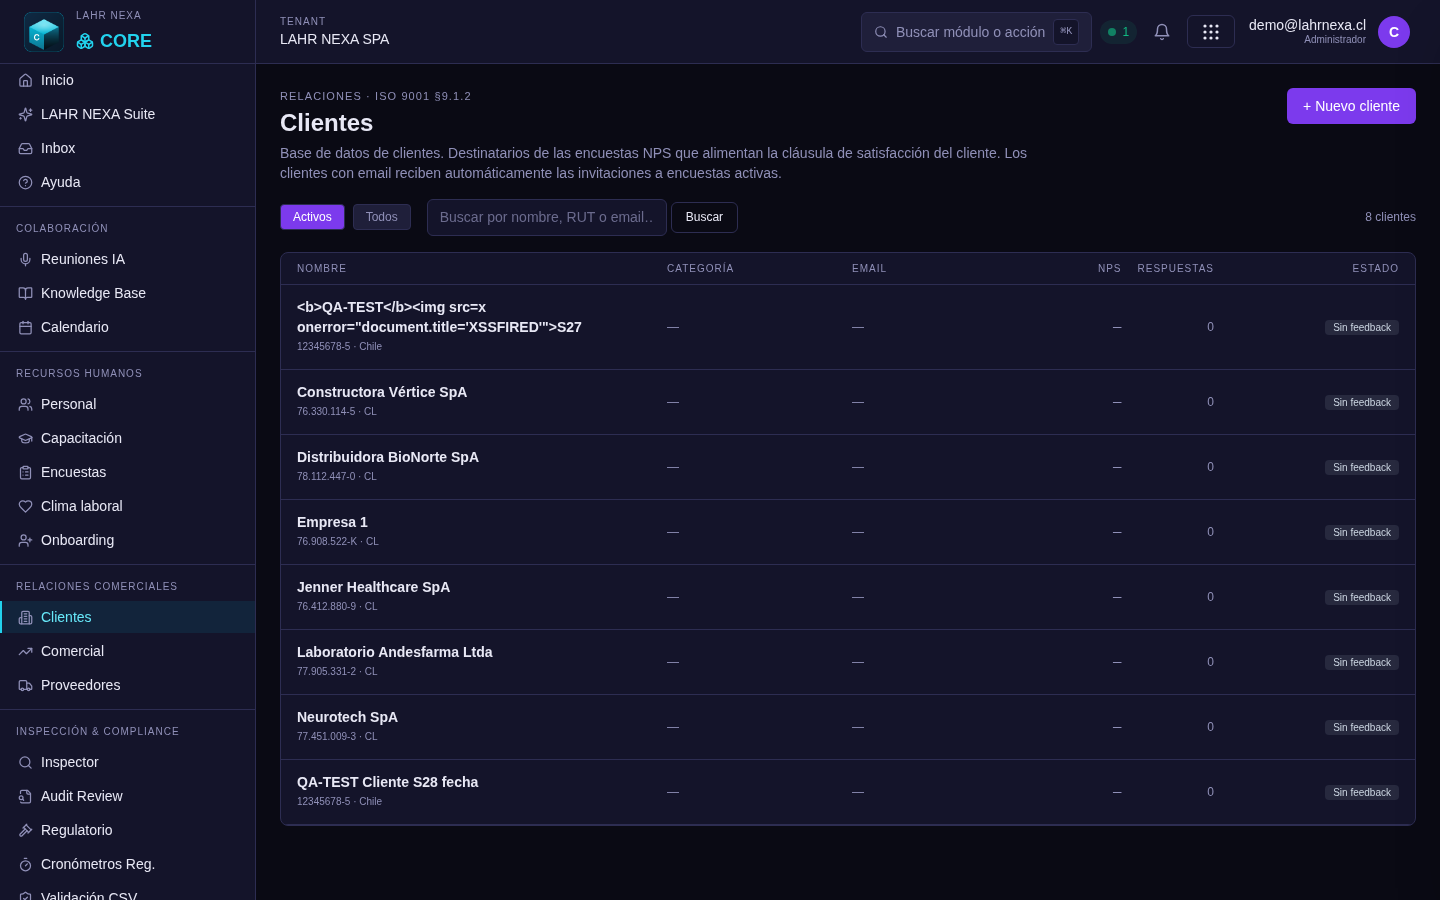
Task: Select Knowledge Base label in sidebar
Action: click(x=93, y=293)
